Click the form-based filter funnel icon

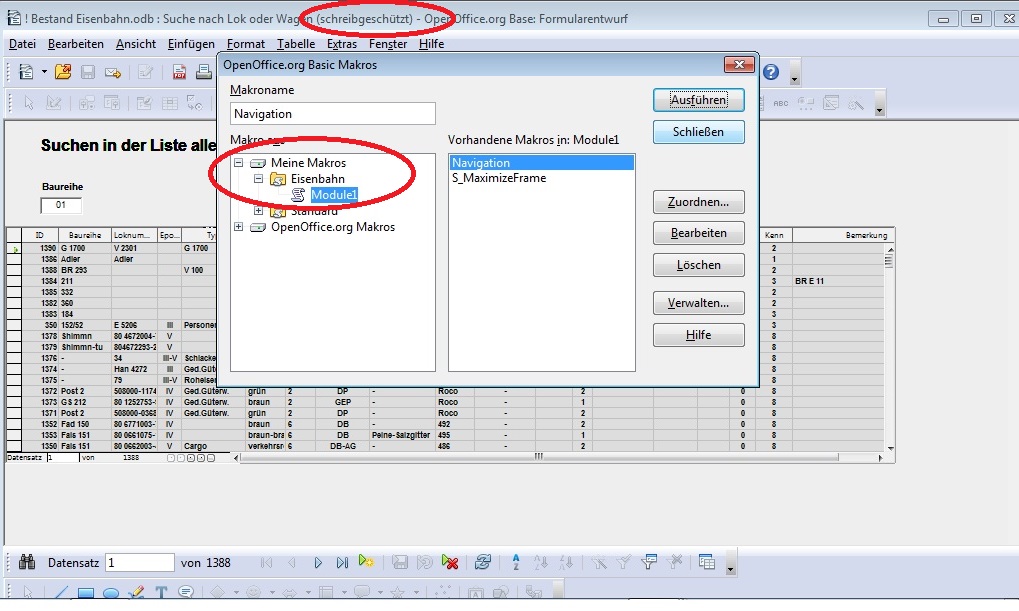click(x=649, y=562)
